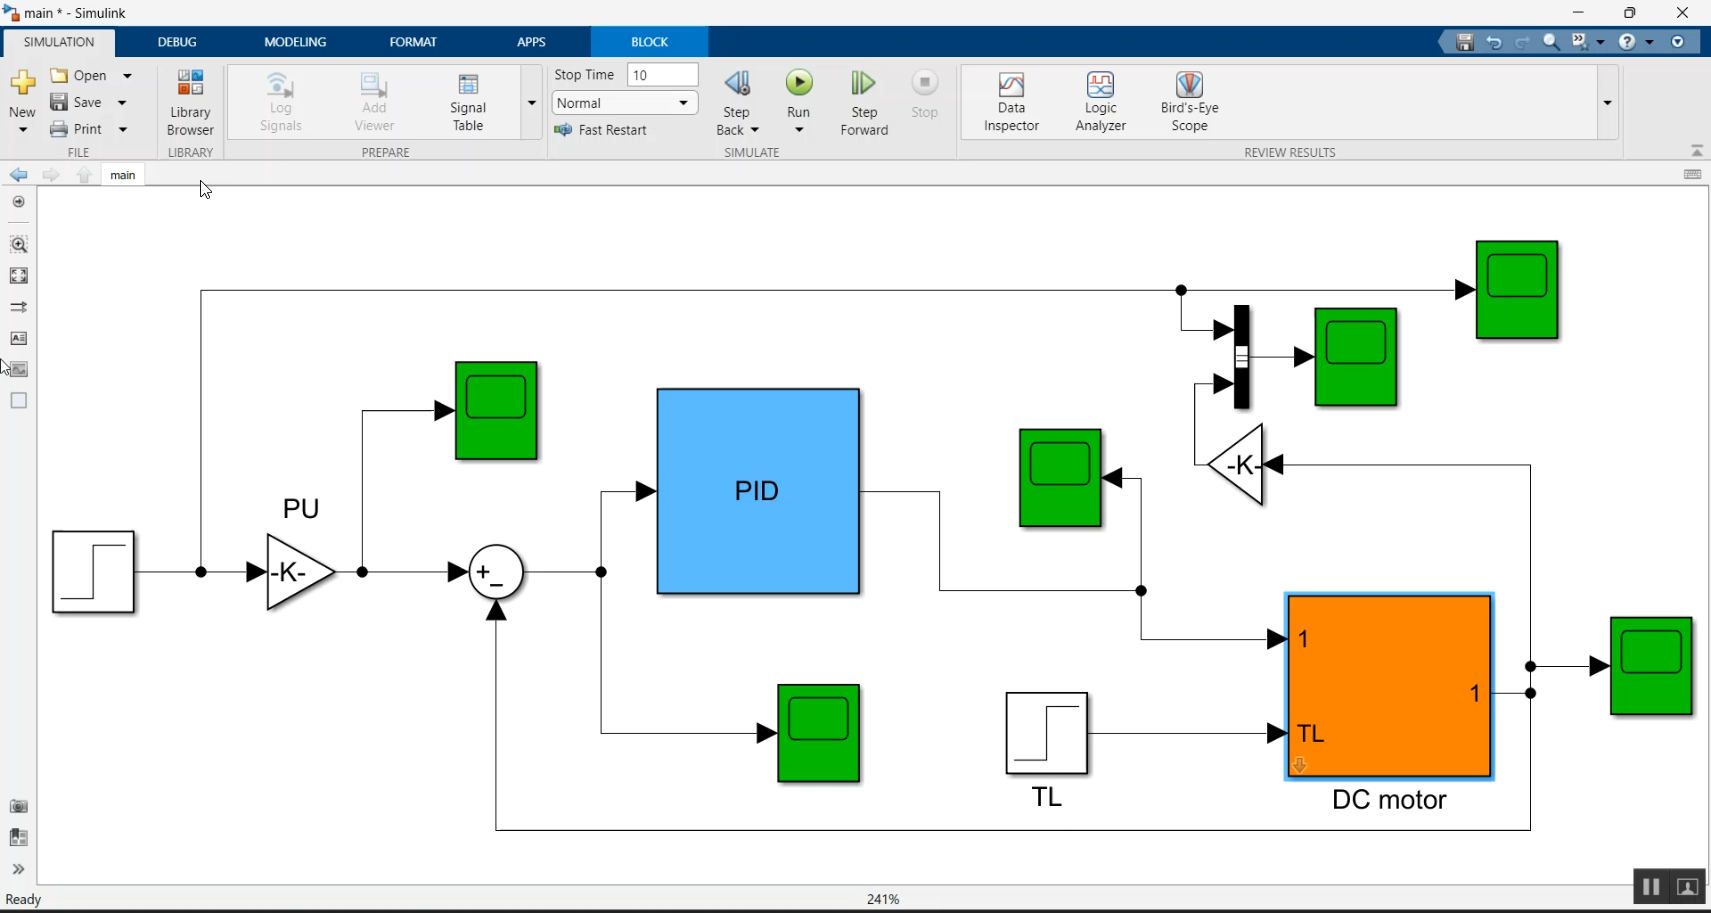This screenshot has height=913, width=1711.
Task: Click the New model icon
Action: click(22, 82)
